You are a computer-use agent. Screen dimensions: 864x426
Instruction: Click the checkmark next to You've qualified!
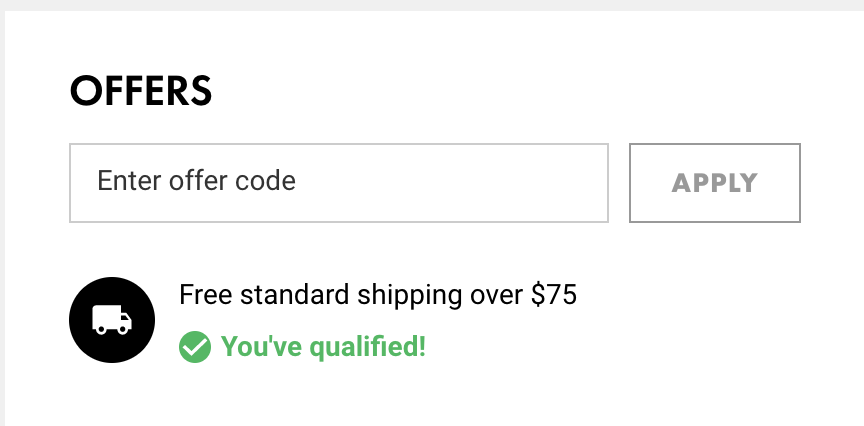(195, 348)
